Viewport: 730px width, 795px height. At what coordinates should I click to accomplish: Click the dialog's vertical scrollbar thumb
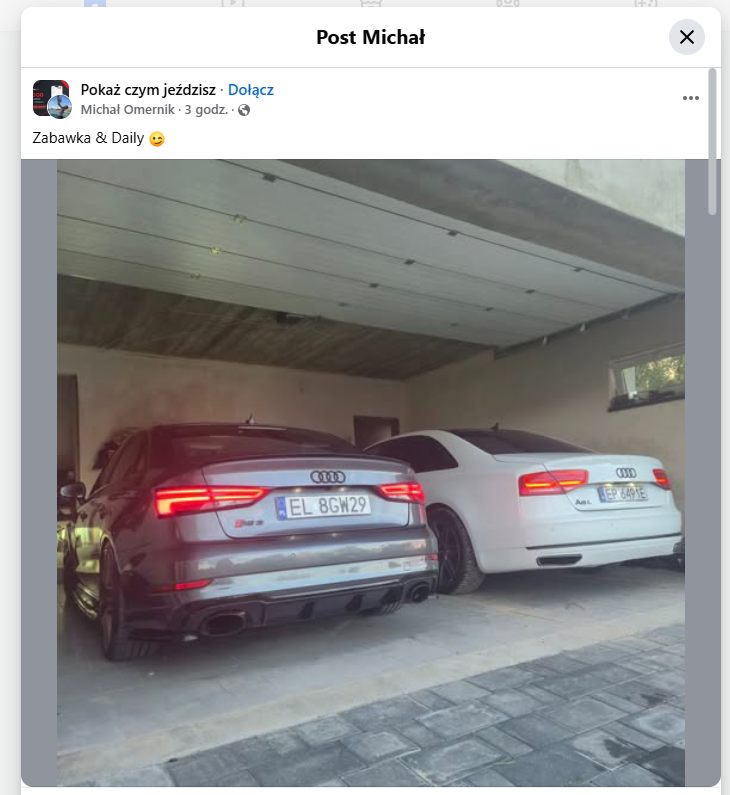coord(712,141)
